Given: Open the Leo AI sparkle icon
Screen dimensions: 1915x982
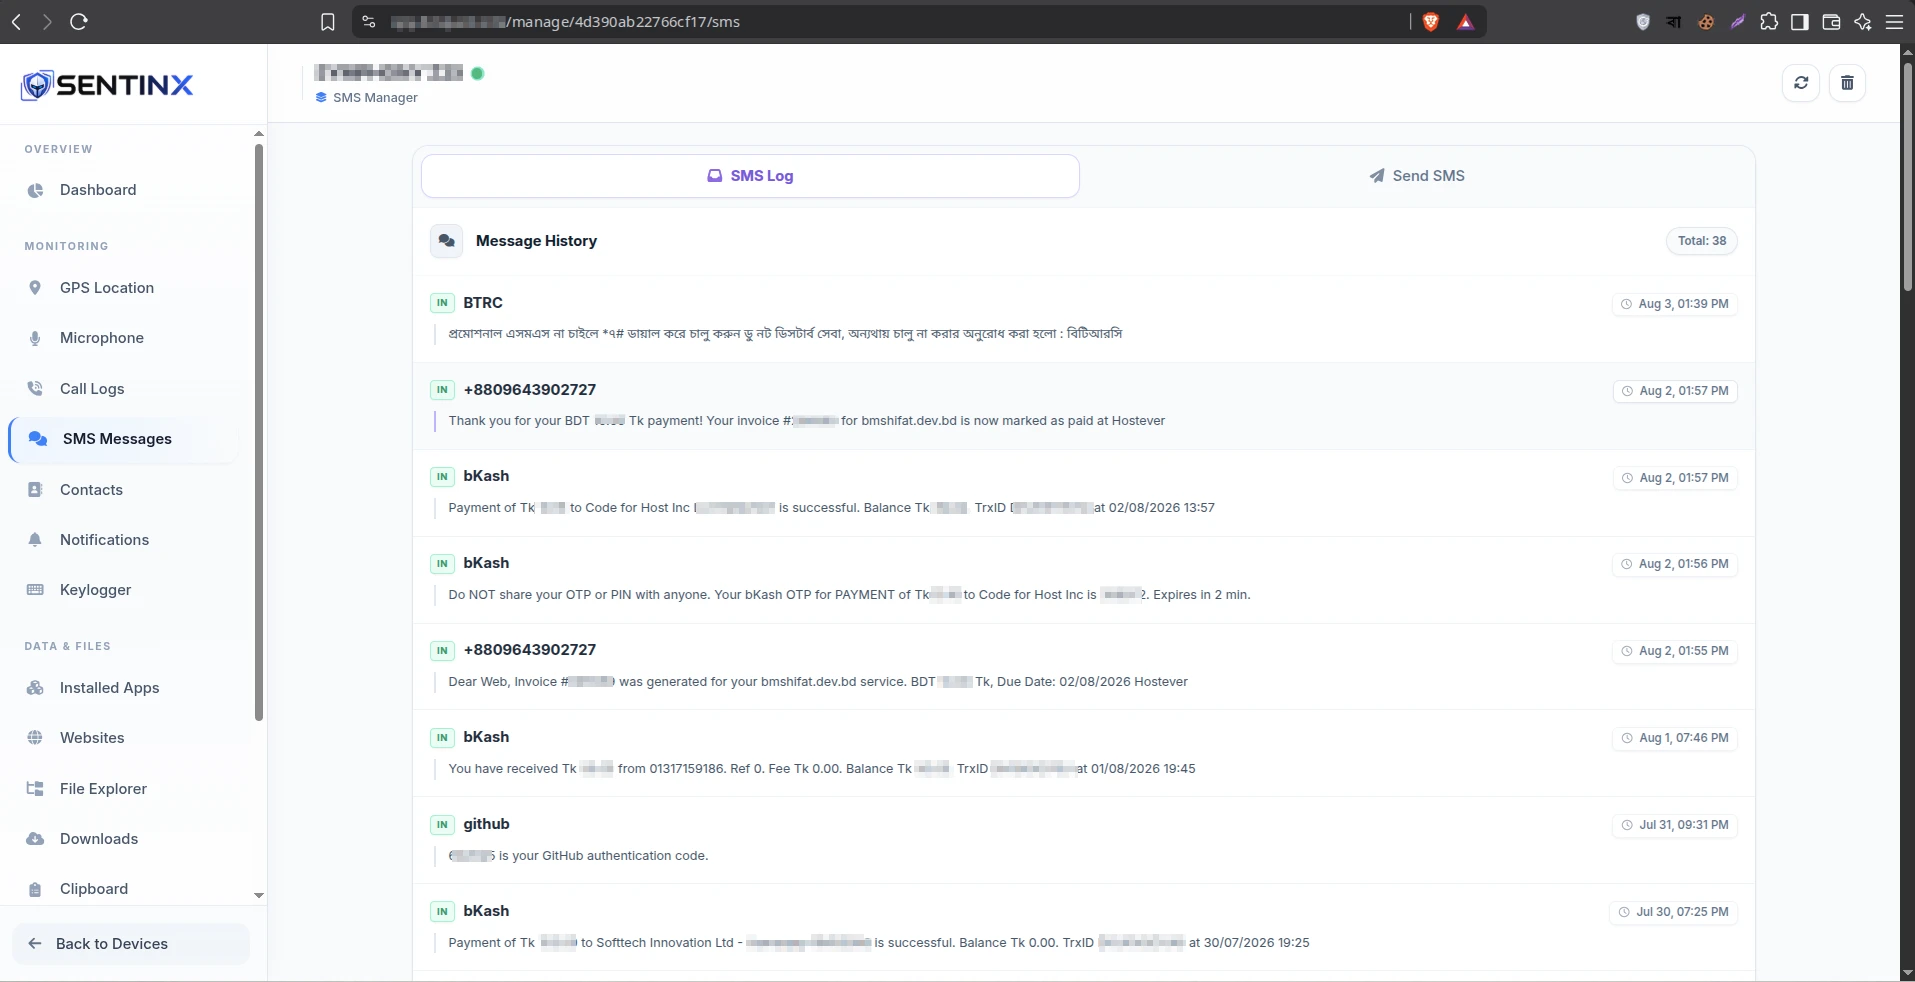Looking at the screenshot, I should pos(1863,22).
